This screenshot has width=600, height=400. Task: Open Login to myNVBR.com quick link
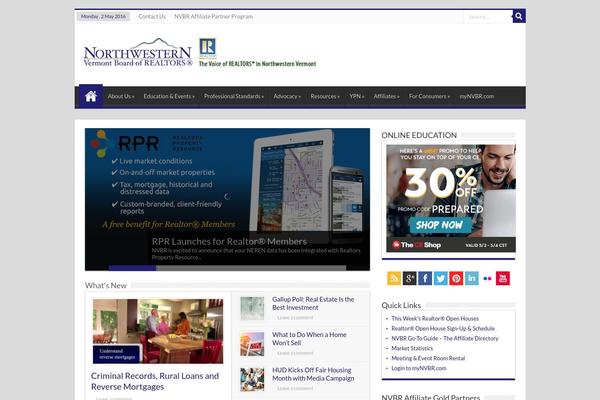(419, 368)
